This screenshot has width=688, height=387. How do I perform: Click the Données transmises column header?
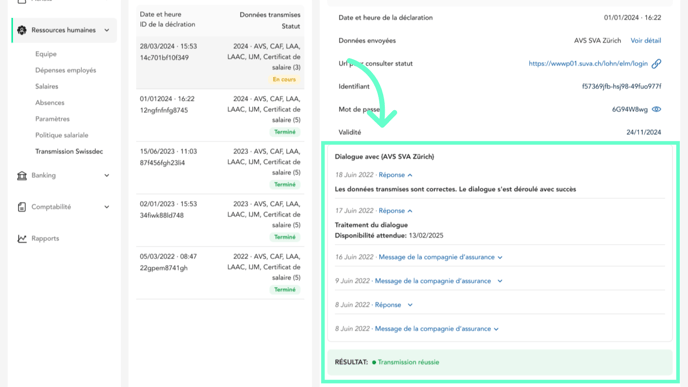(270, 14)
